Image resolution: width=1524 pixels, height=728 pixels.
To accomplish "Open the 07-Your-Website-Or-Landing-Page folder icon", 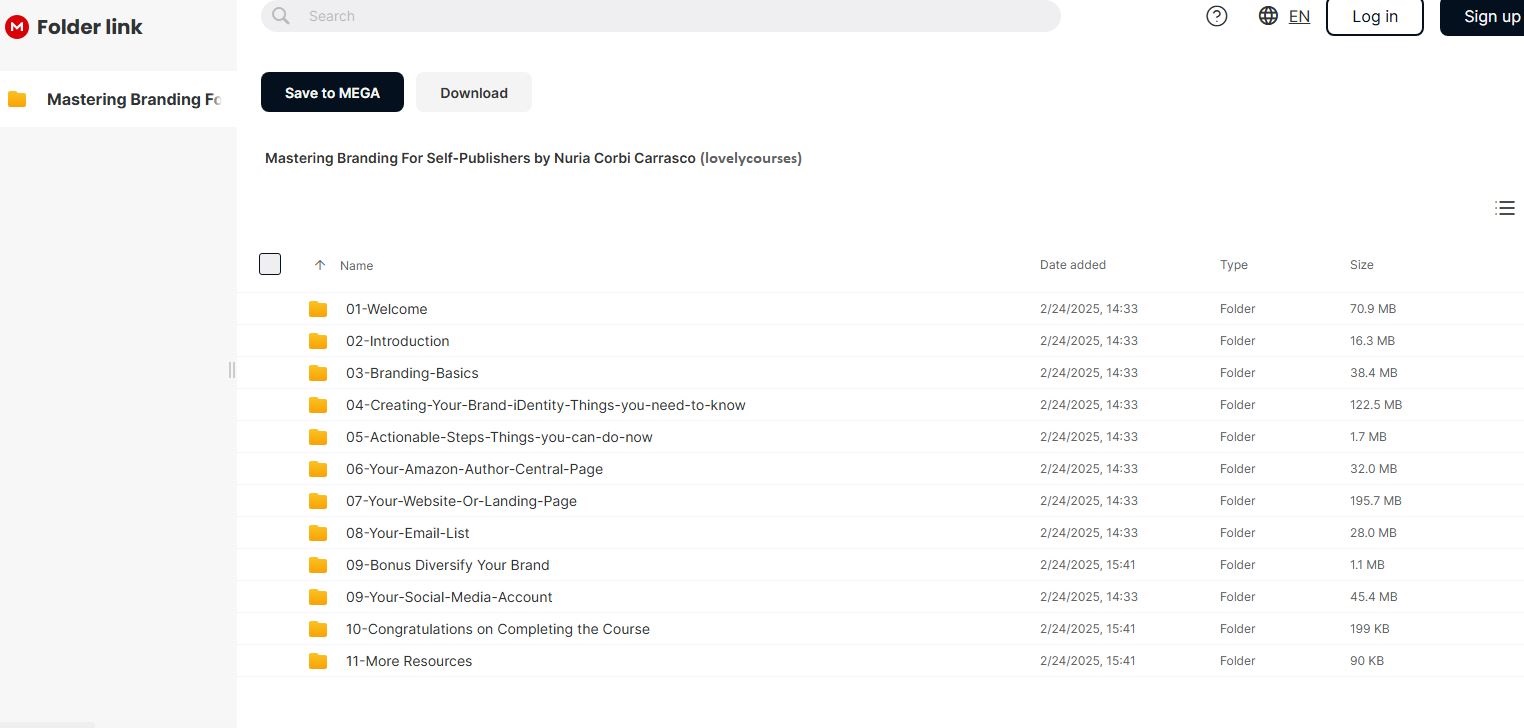I will [318, 501].
